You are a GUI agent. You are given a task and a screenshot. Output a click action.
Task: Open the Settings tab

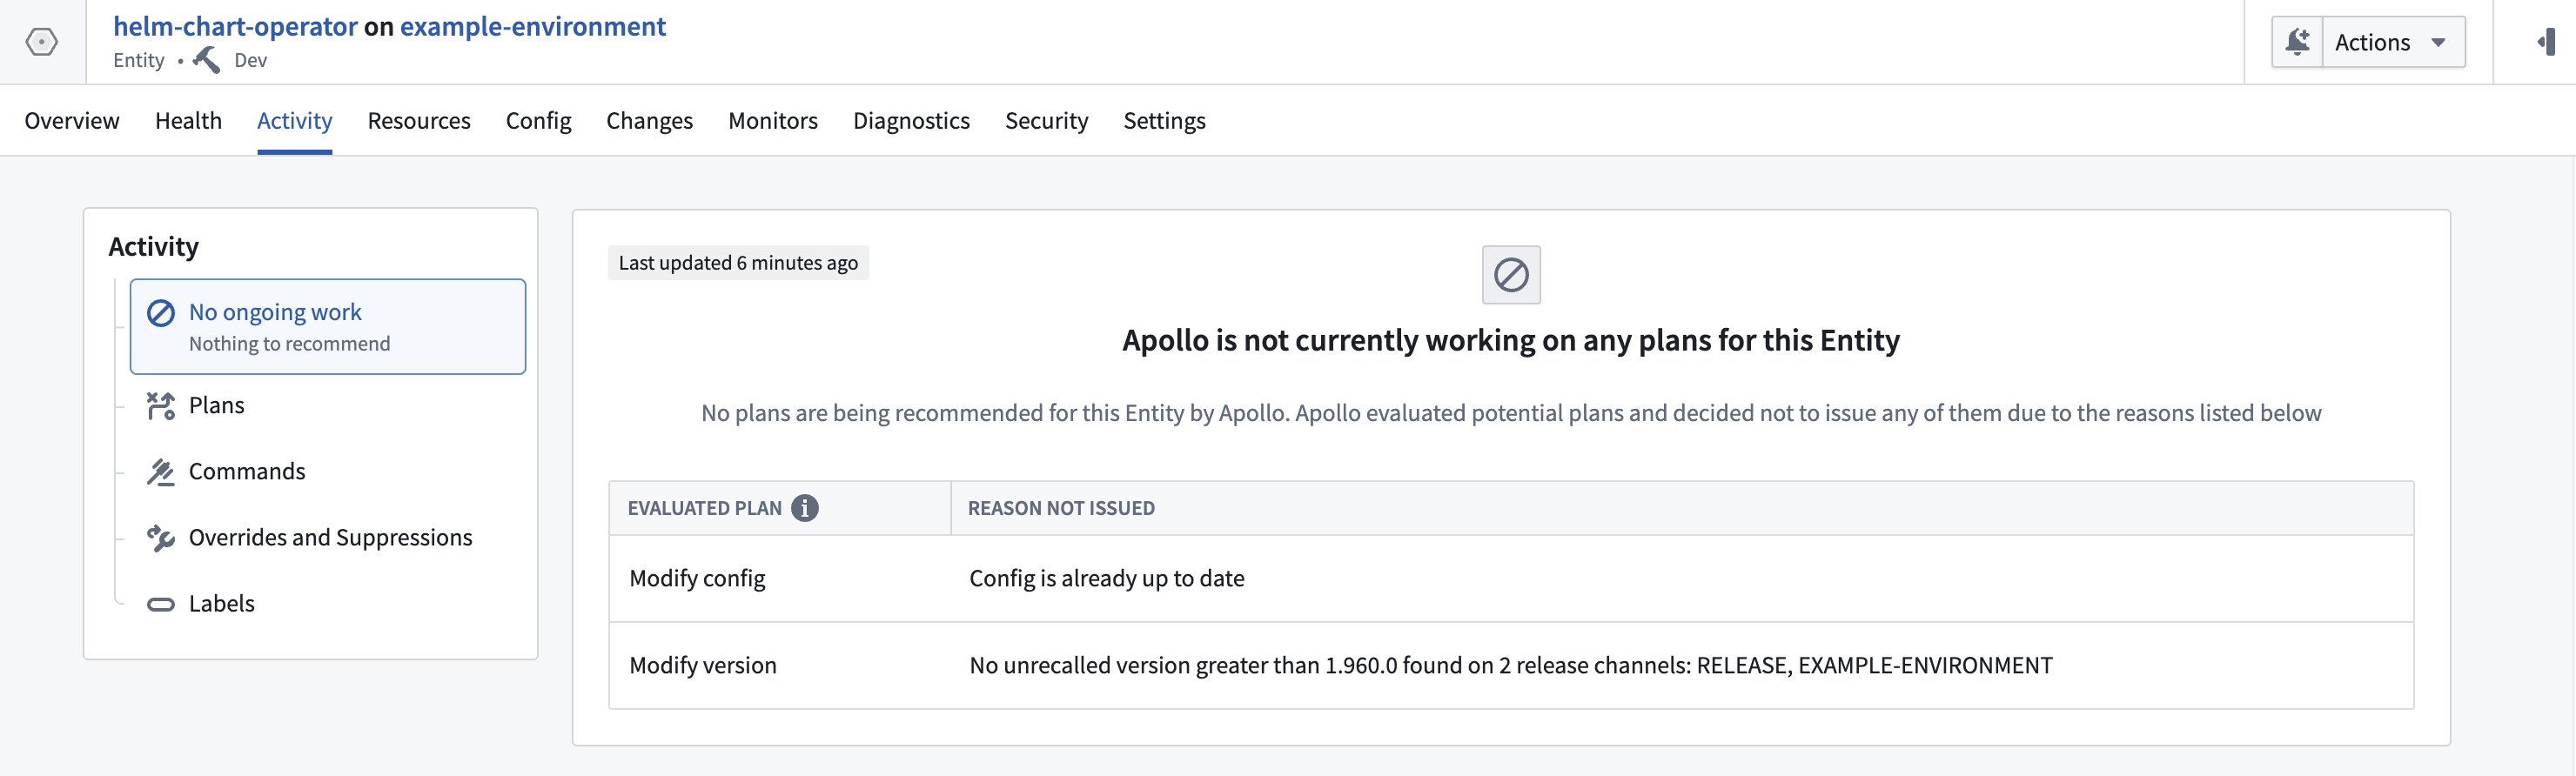tap(1164, 120)
